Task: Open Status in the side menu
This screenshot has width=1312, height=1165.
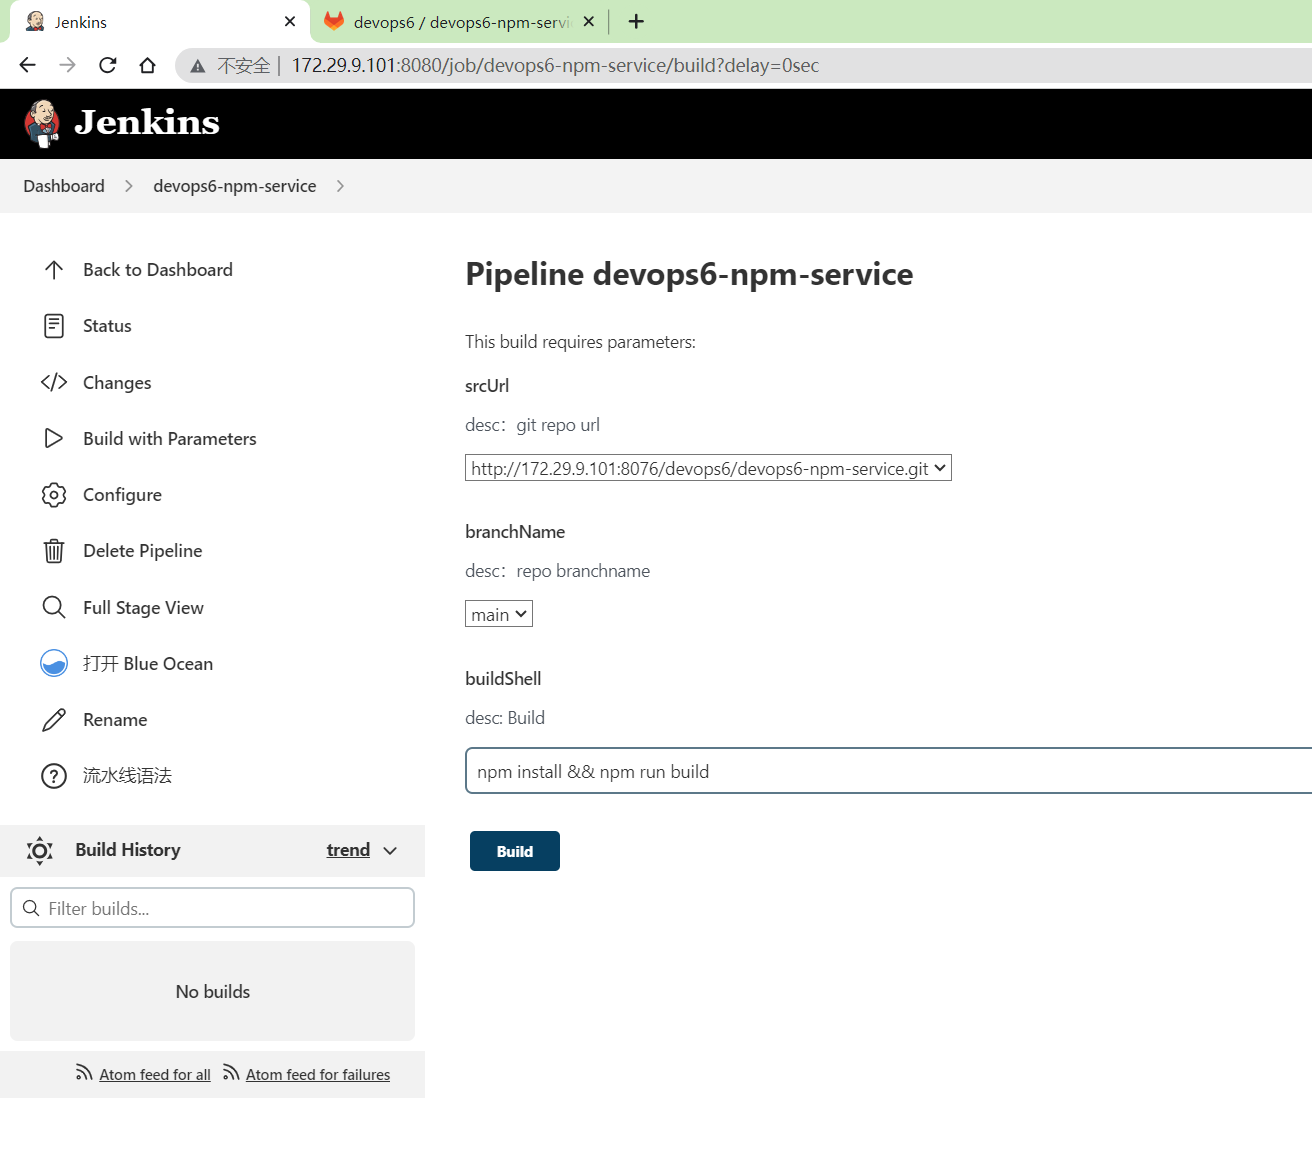Action: pyautogui.click(x=107, y=326)
